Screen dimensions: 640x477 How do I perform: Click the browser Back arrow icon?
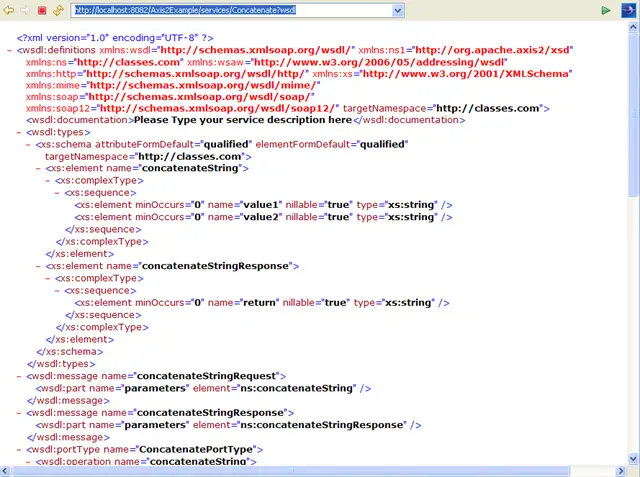coord(9,10)
